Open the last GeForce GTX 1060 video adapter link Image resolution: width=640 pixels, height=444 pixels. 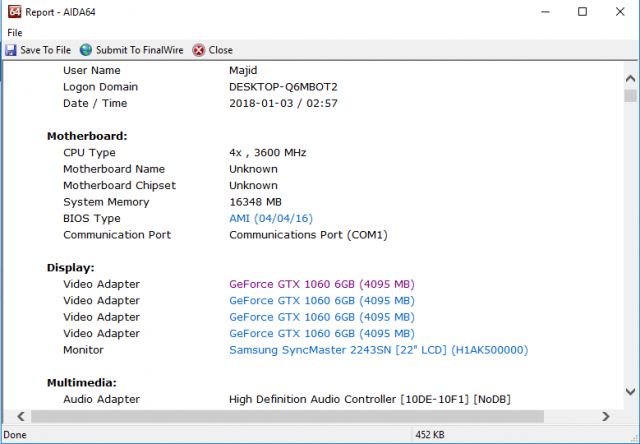321,333
